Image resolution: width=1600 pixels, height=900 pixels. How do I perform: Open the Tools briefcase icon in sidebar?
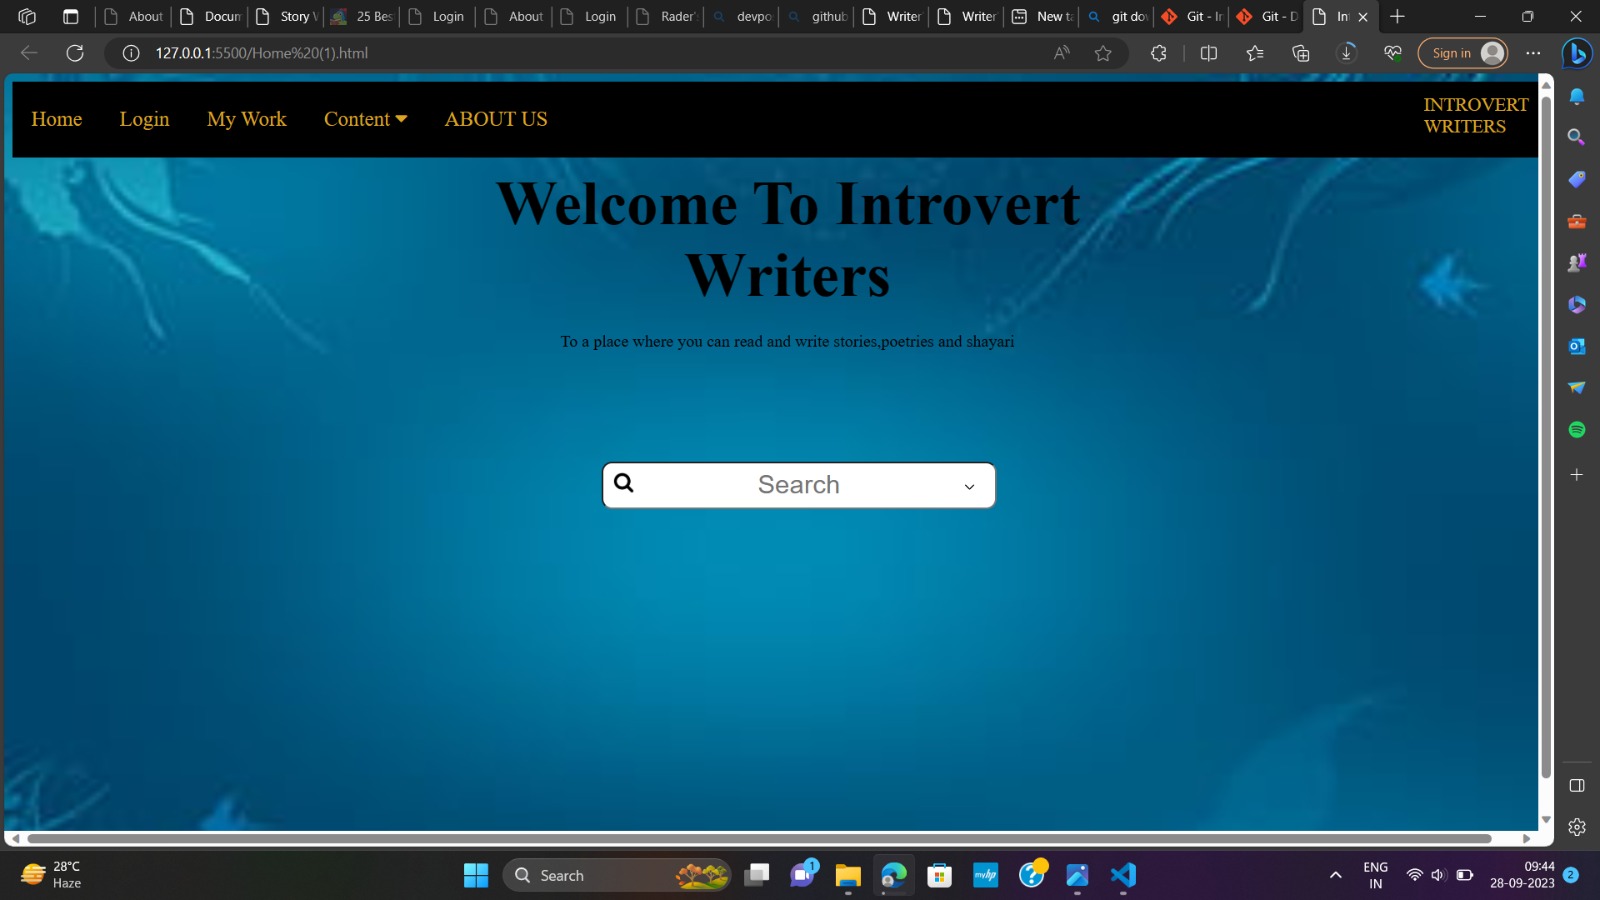[x=1577, y=221]
